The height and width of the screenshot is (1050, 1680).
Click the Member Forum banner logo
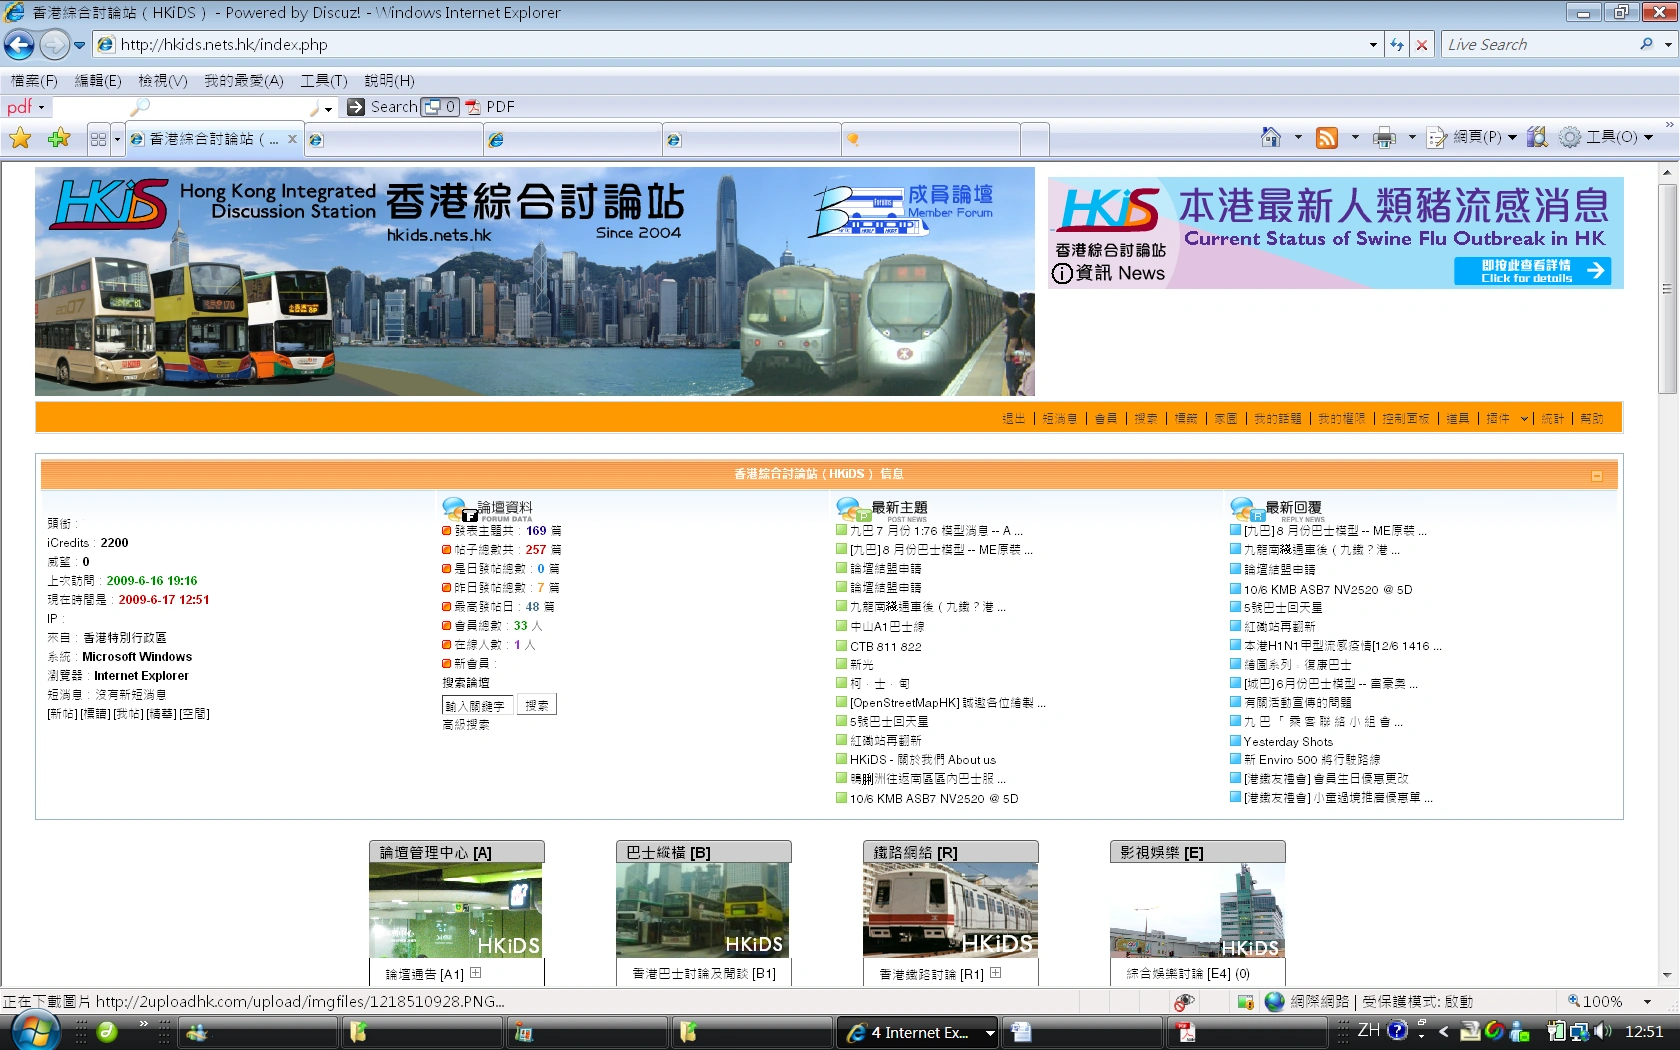click(902, 210)
